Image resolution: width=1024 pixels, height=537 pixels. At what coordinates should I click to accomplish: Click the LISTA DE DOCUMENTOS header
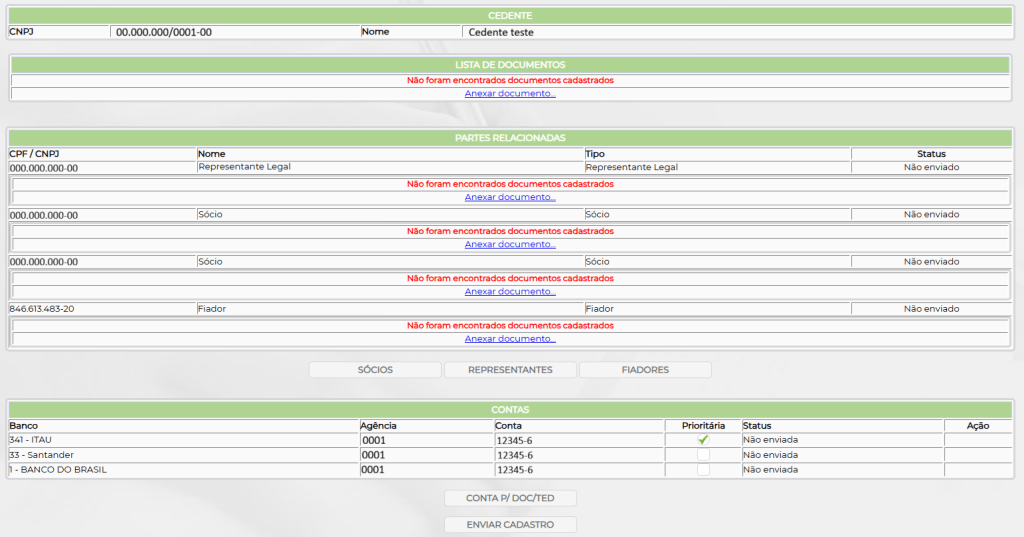click(x=510, y=65)
